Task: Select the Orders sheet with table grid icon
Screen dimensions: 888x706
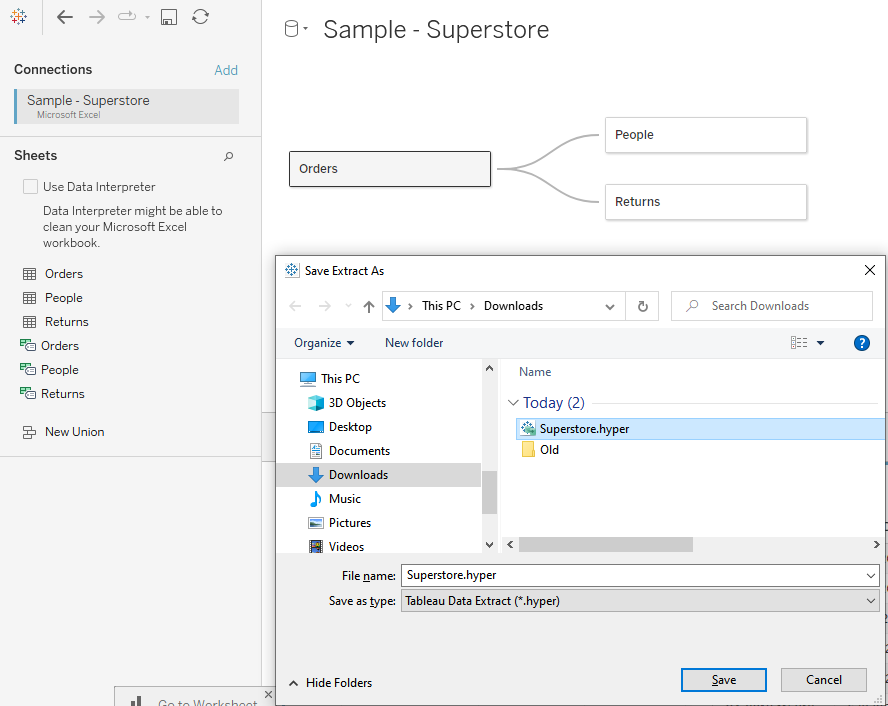Action: [53, 274]
